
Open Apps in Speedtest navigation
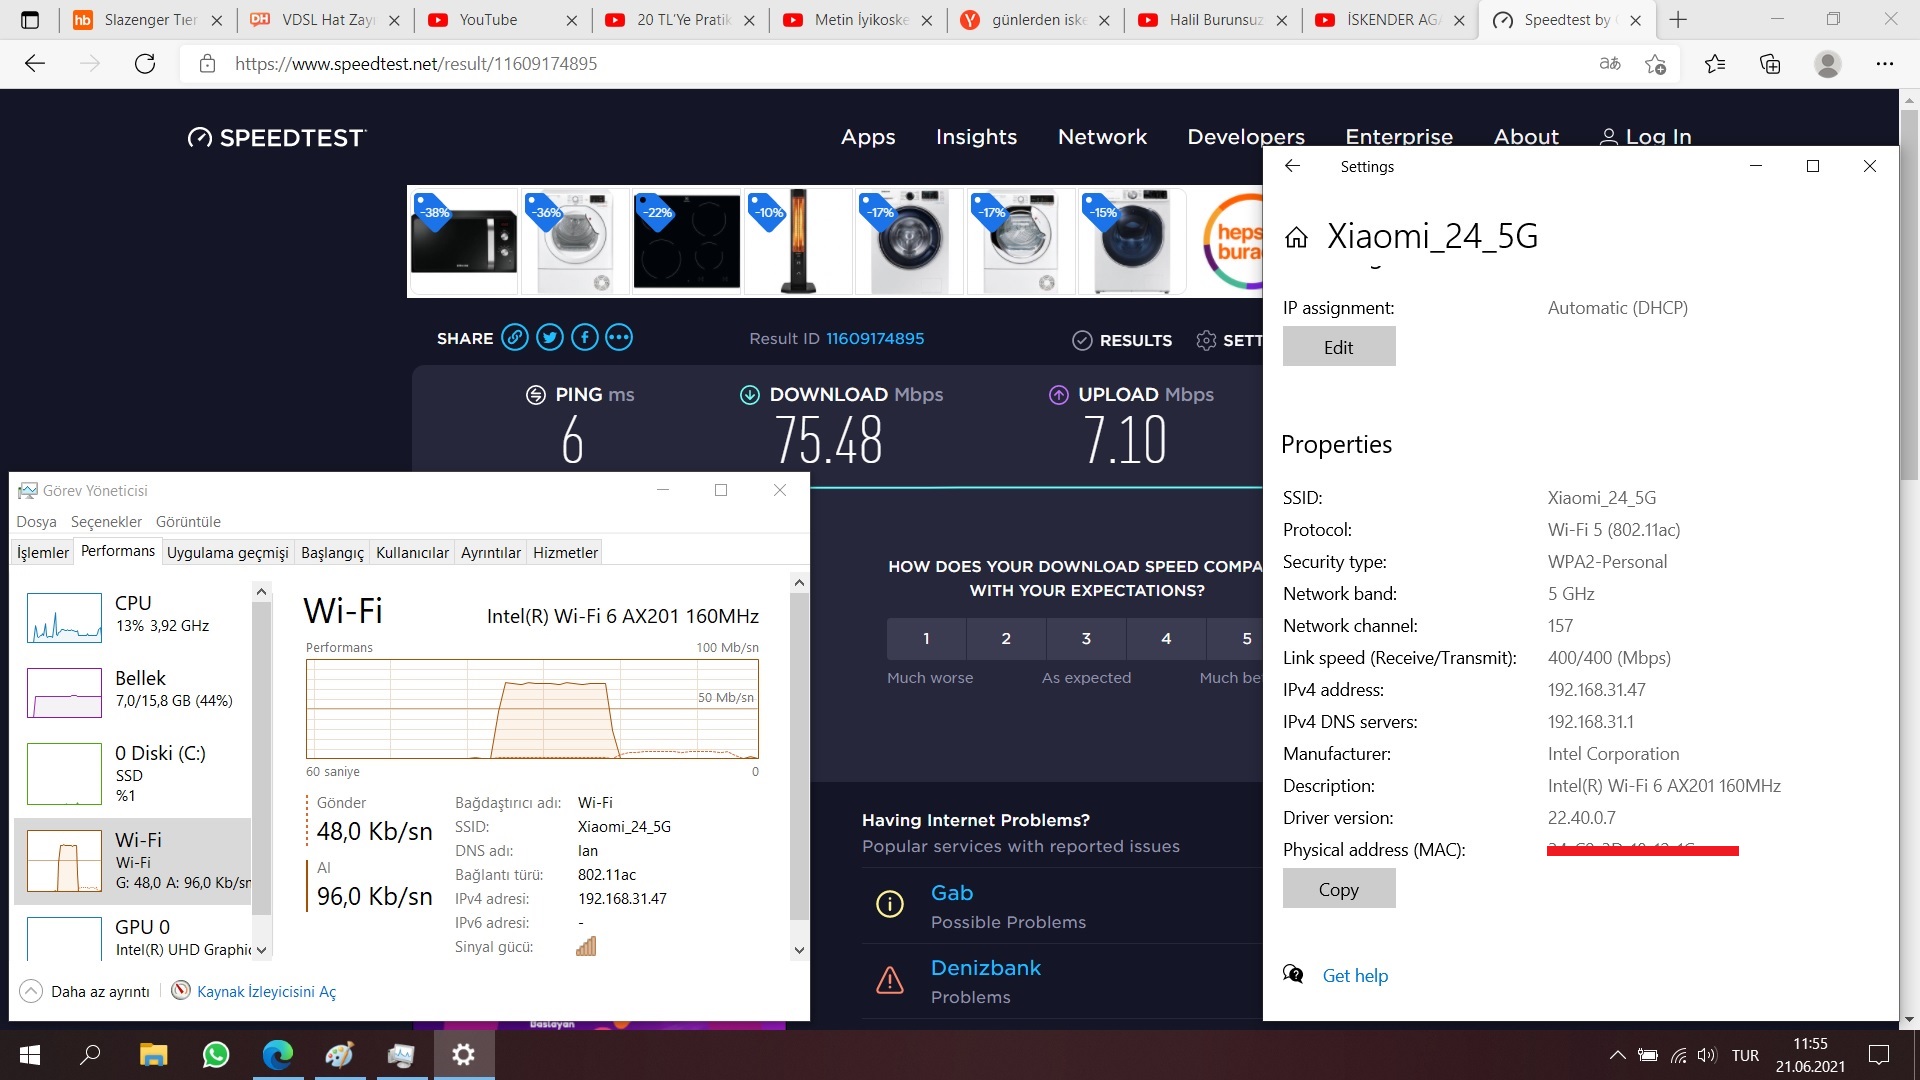point(868,137)
